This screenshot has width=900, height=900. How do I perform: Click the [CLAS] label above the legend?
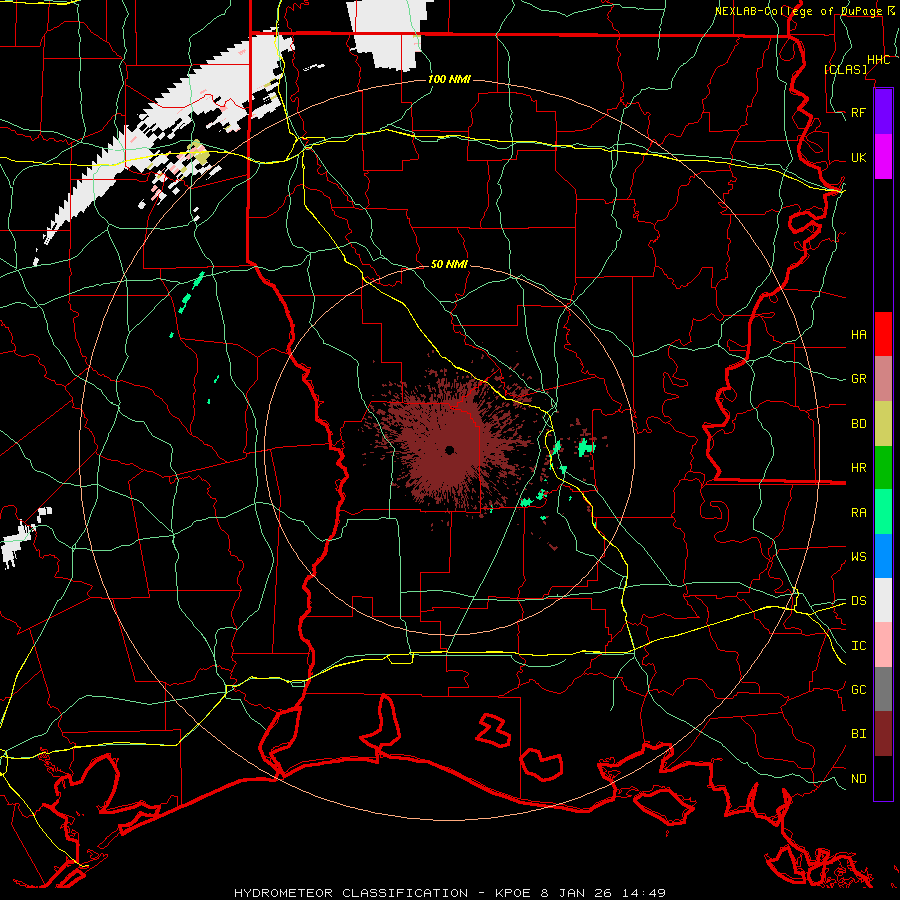point(845,69)
